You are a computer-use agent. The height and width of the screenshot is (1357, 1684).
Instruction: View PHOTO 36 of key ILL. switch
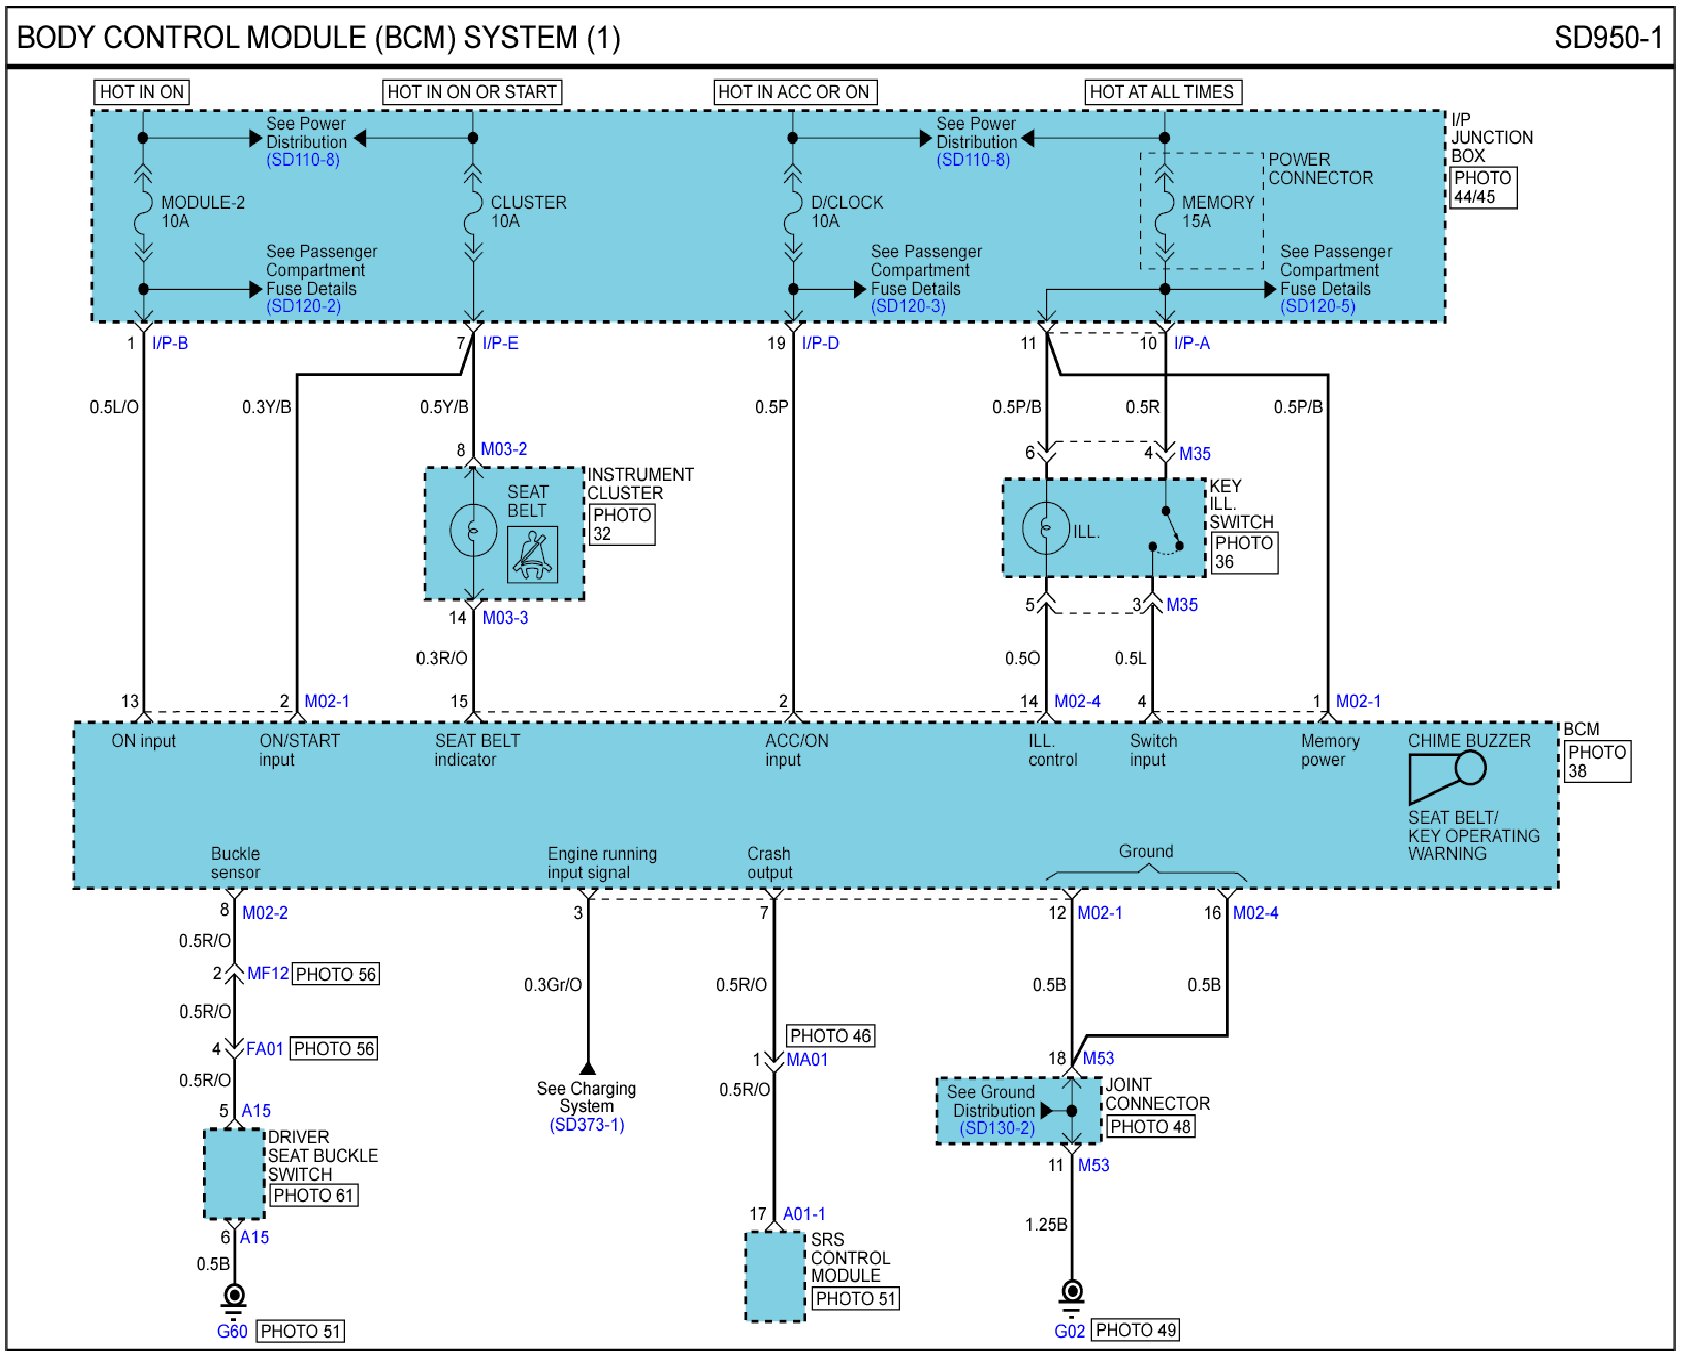pyautogui.click(x=1243, y=552)
